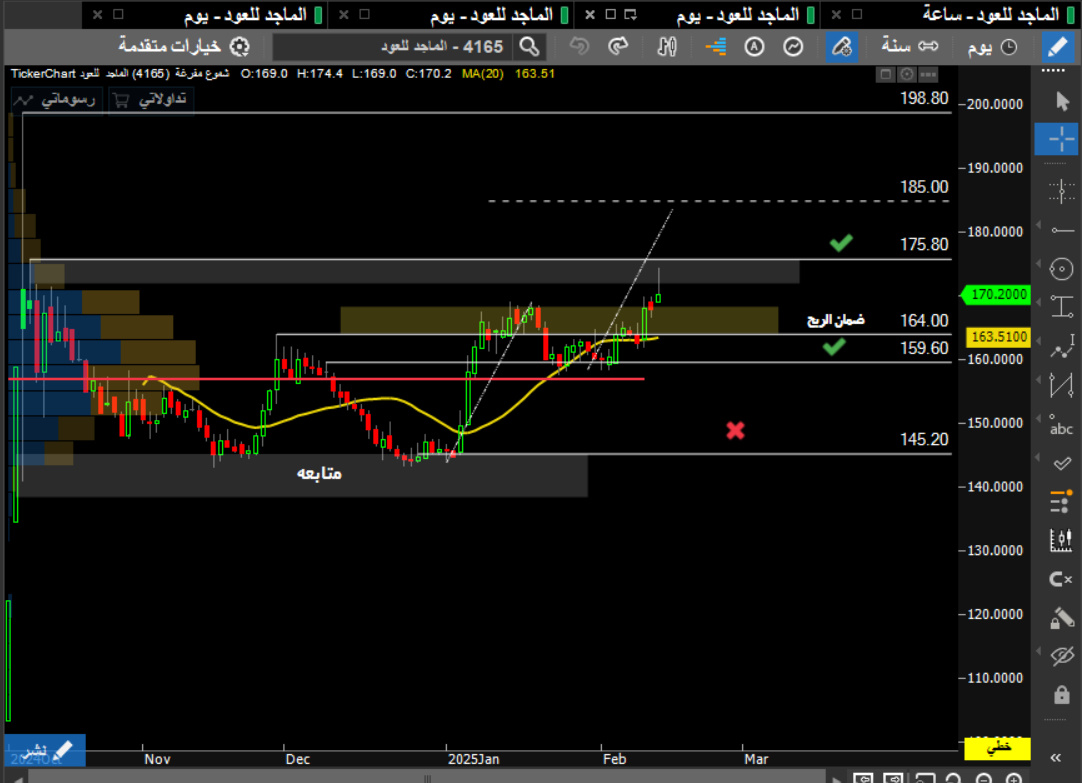Open خيارات متقدمة advanced options
The height and width of the screenshot is (783, 1082).
(x=184, y=46)
